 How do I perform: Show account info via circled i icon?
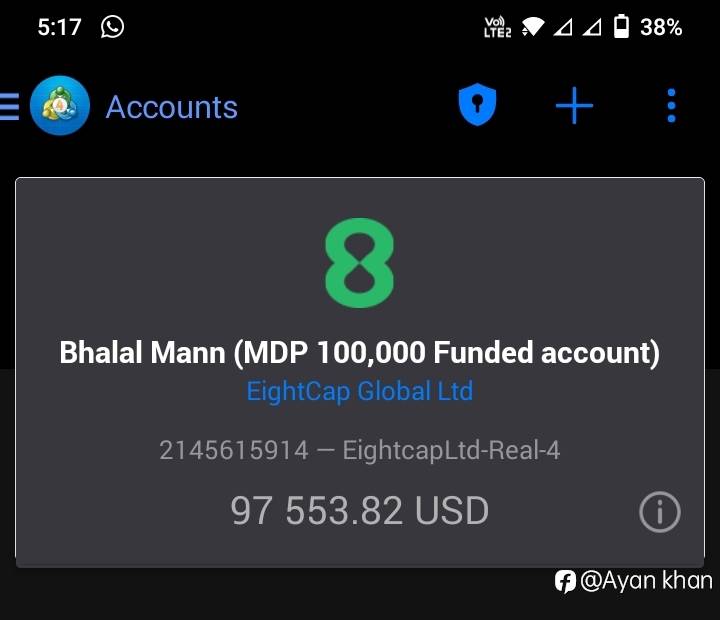tap(659, 512)
